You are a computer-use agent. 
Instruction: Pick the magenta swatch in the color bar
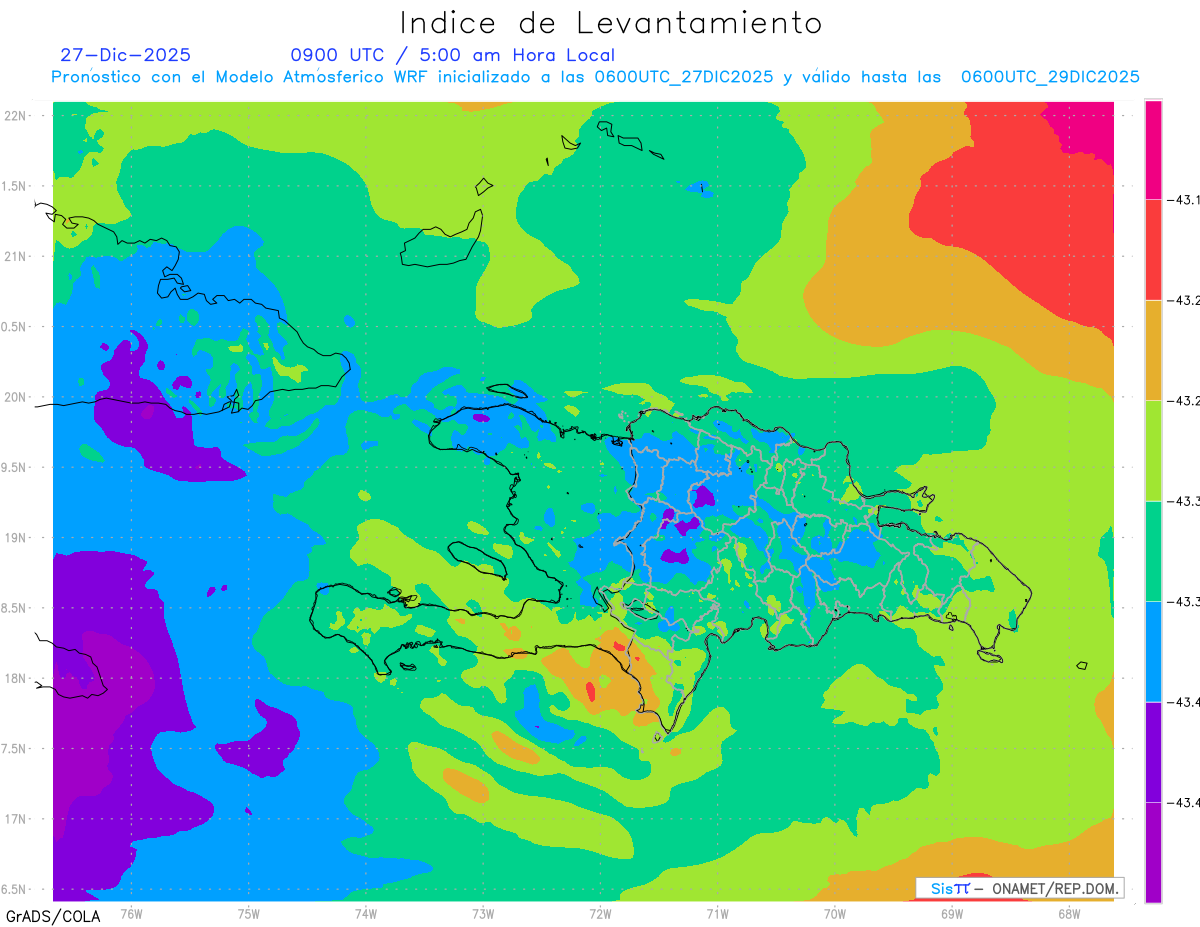(1153, 149)
